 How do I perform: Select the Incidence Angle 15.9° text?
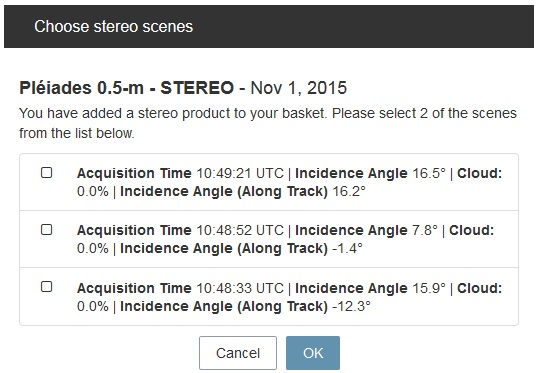coord(371,288)
